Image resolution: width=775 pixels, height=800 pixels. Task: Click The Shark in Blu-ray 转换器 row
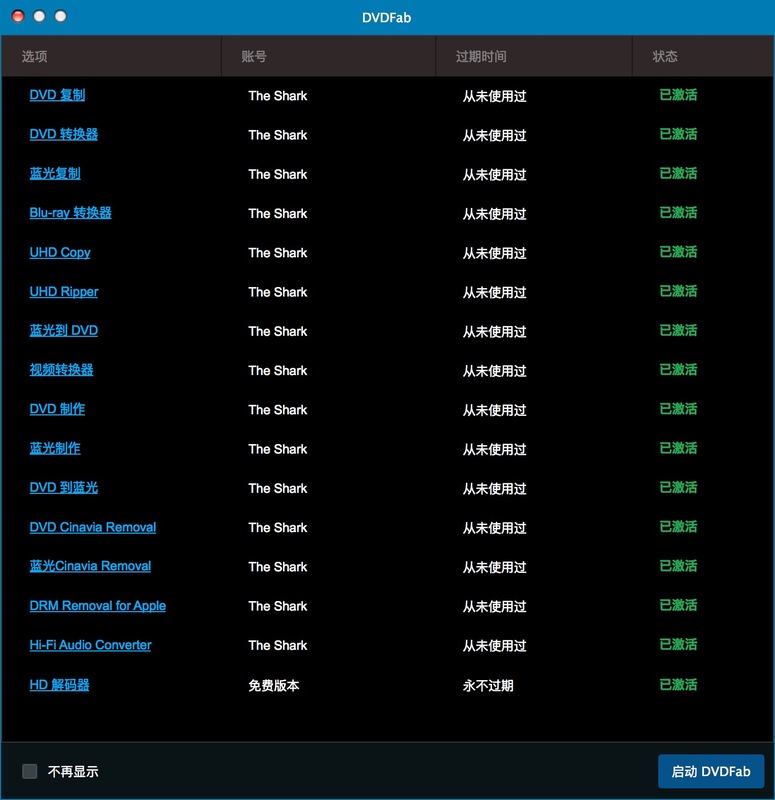(278, 213)
